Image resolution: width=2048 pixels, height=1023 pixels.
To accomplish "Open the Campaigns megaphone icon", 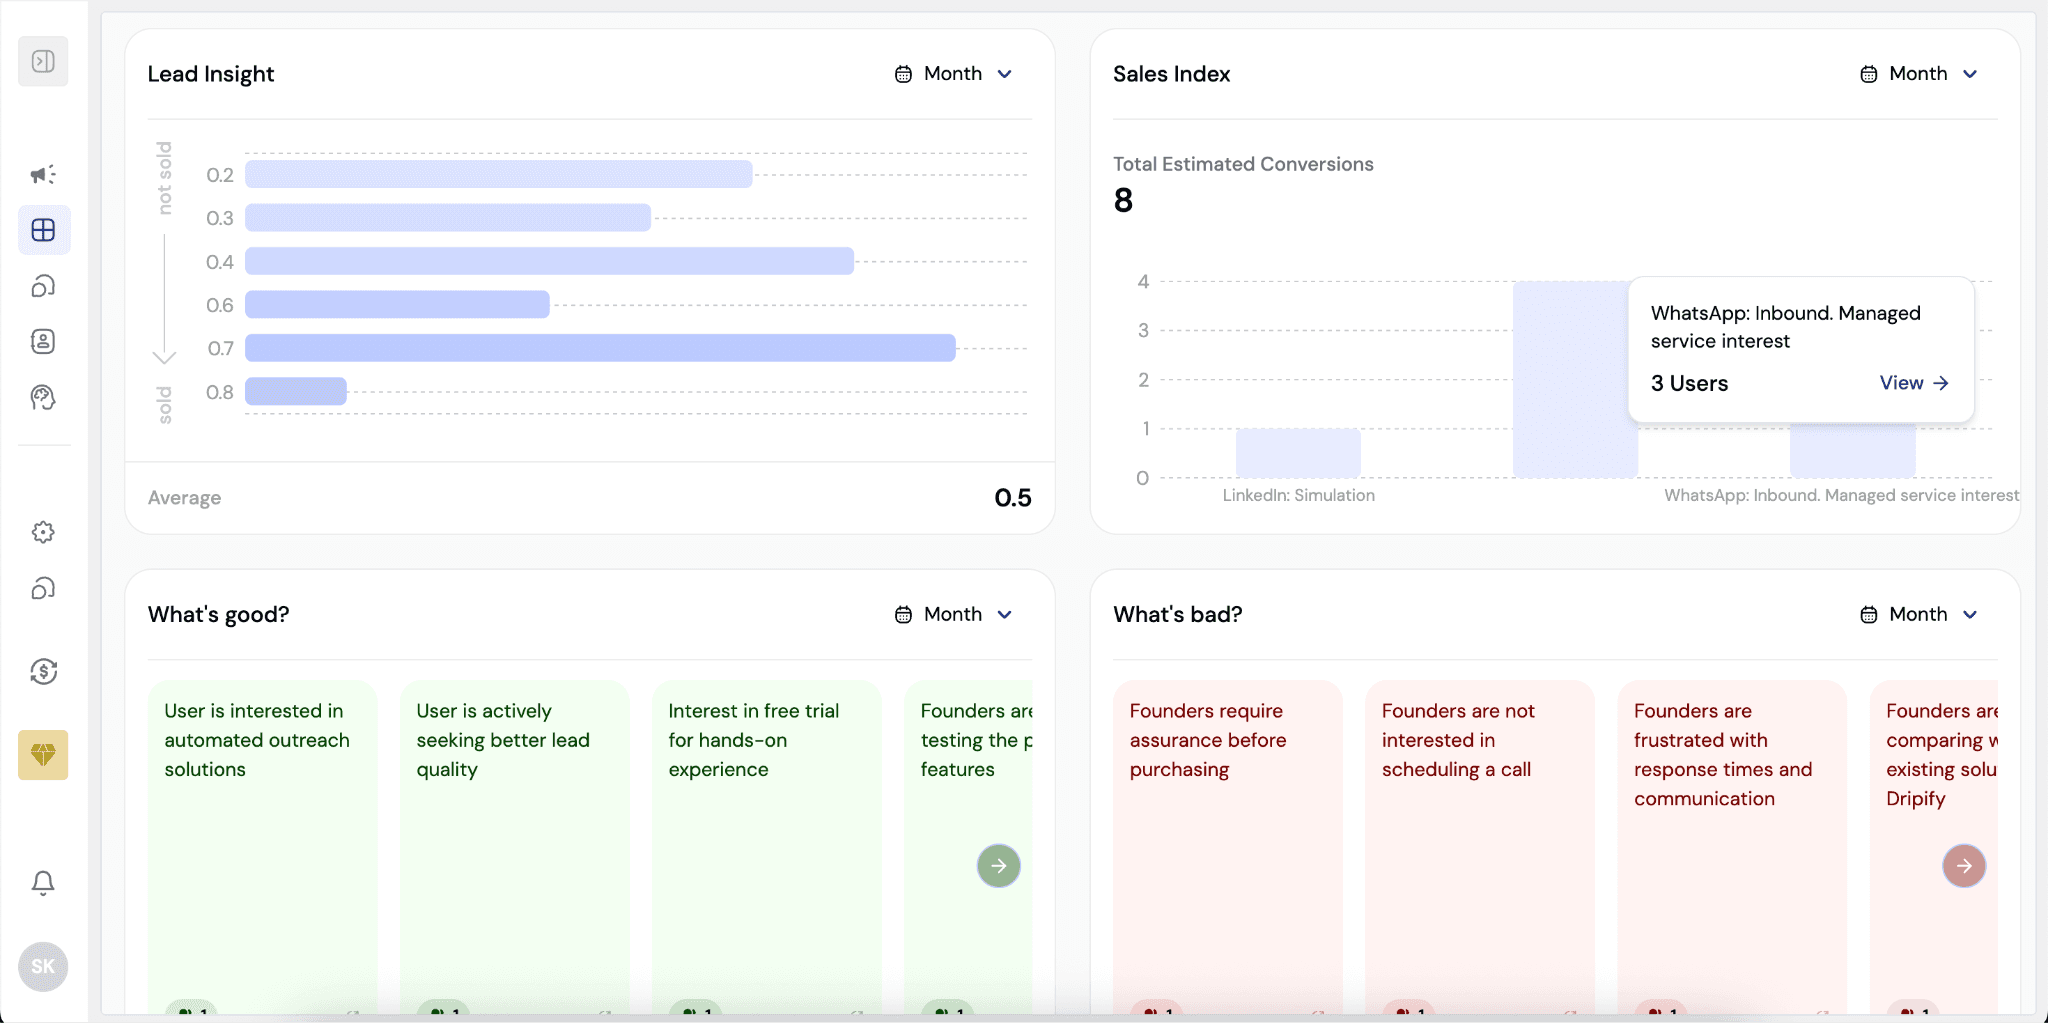I will click(x=43, y=174).
